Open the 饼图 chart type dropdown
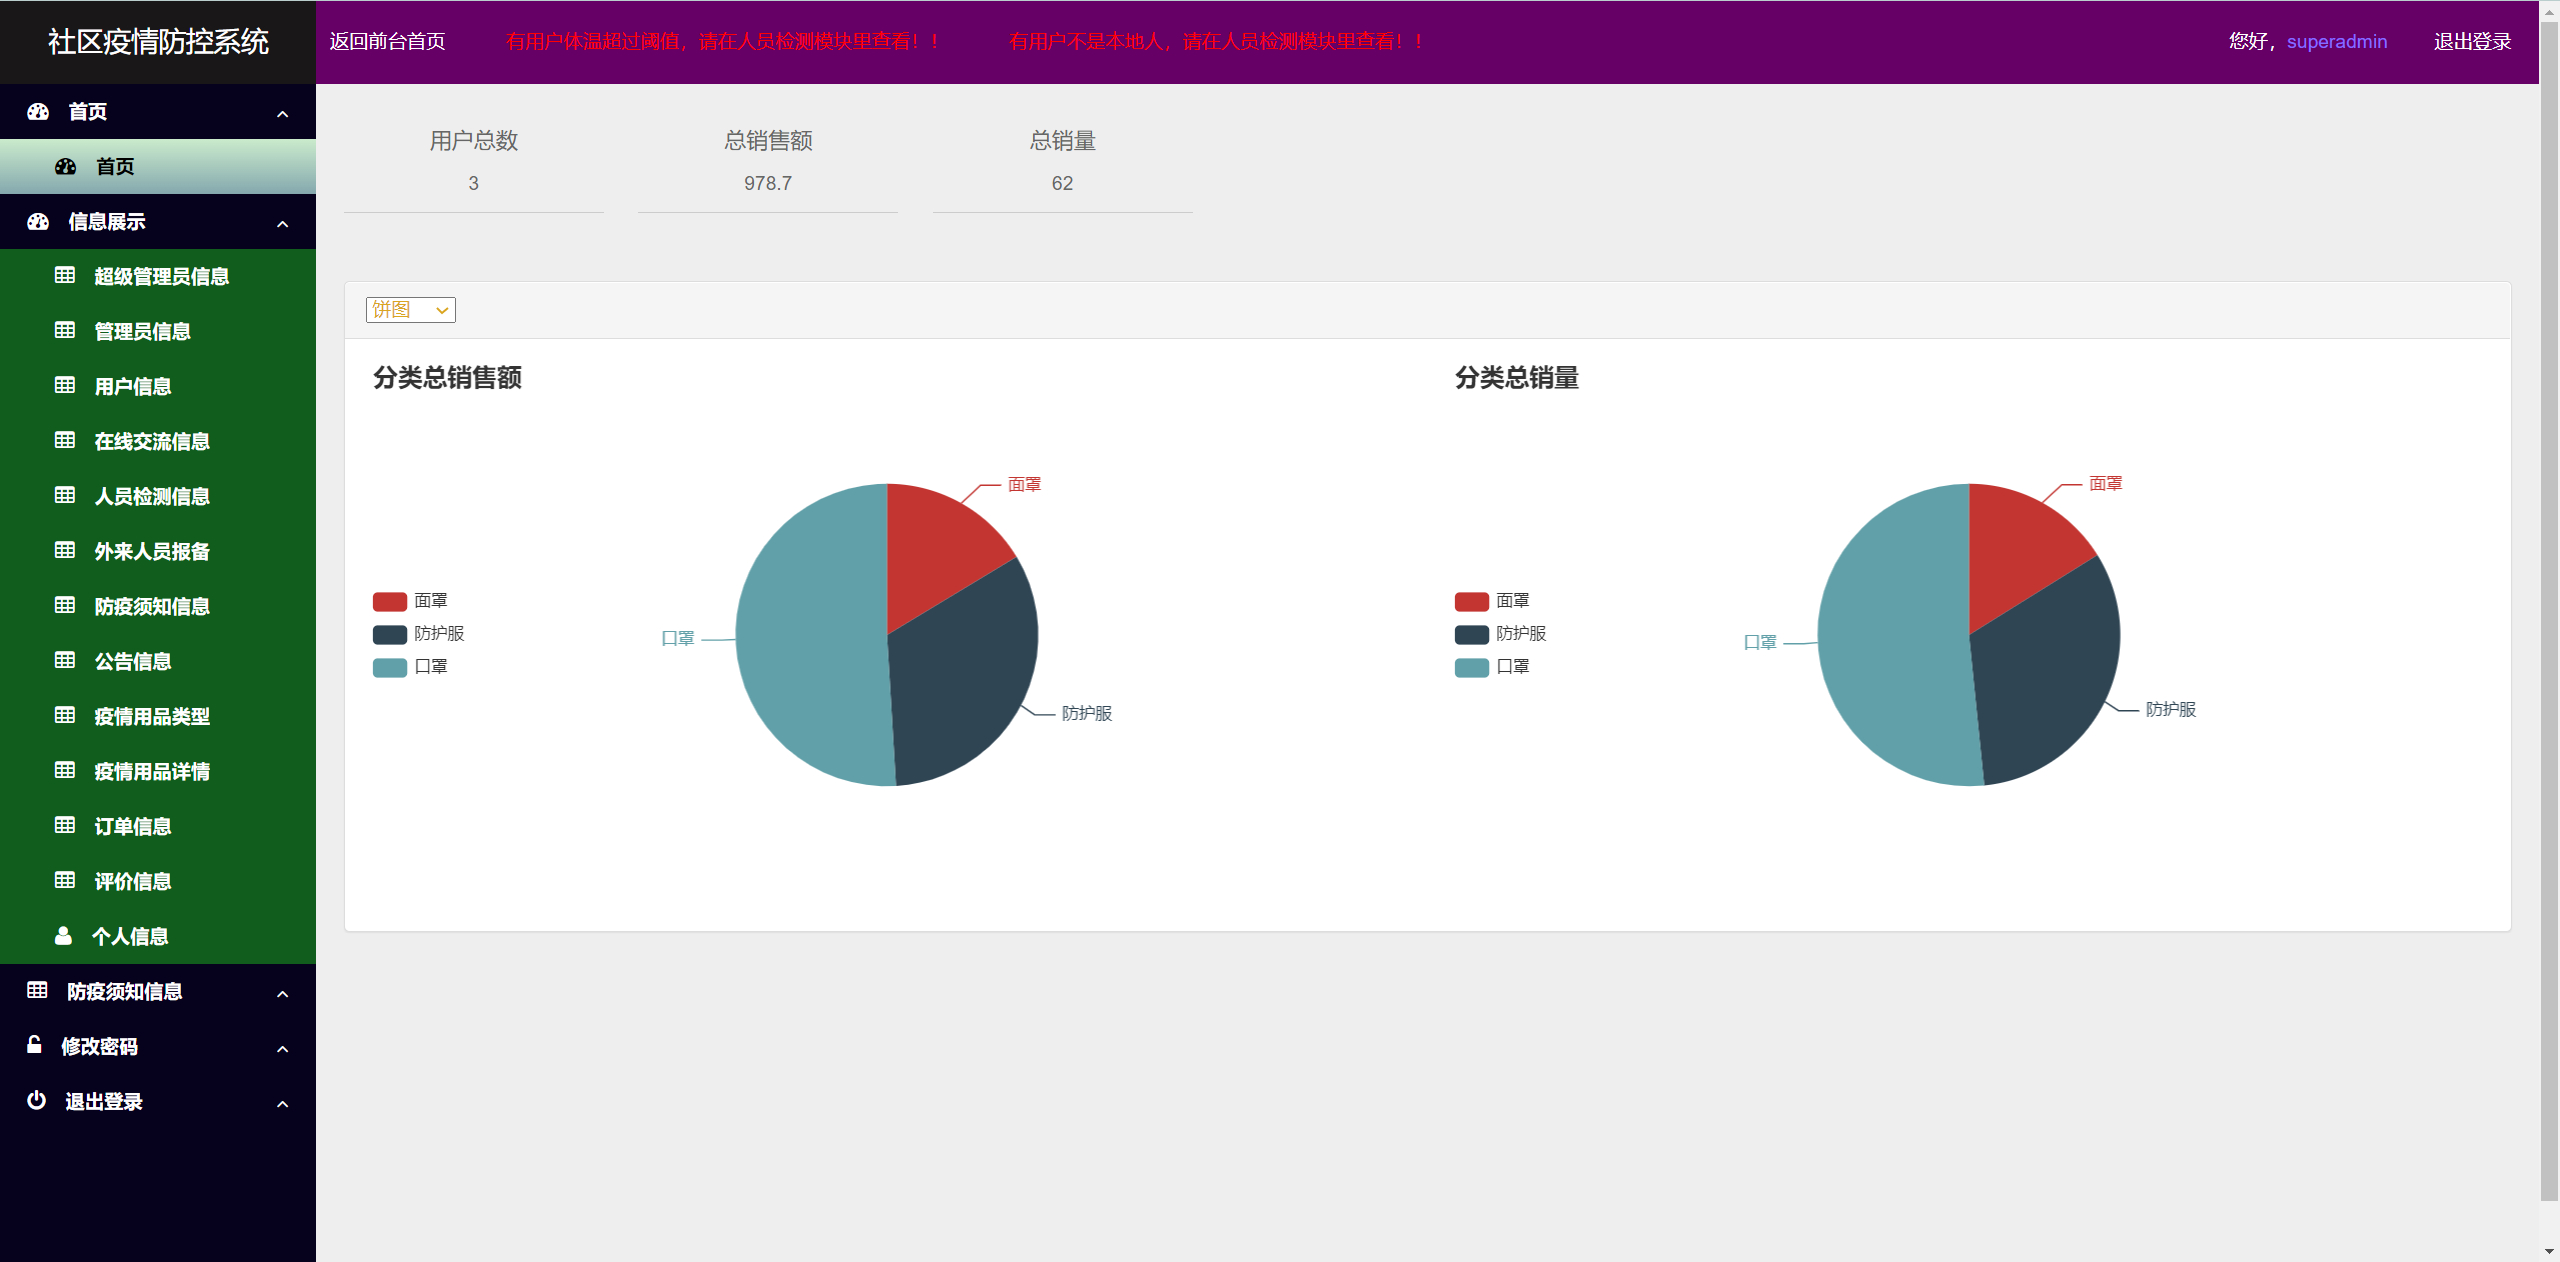The height and width of the screenshot is (1262, 2560). (x=410, y=309)
